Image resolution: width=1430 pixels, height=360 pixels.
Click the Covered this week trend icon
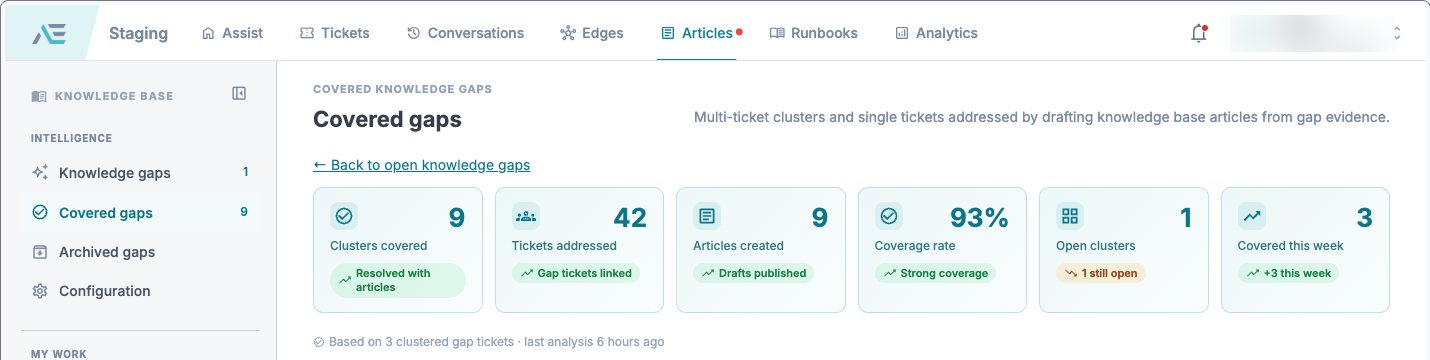[1251, 216]
